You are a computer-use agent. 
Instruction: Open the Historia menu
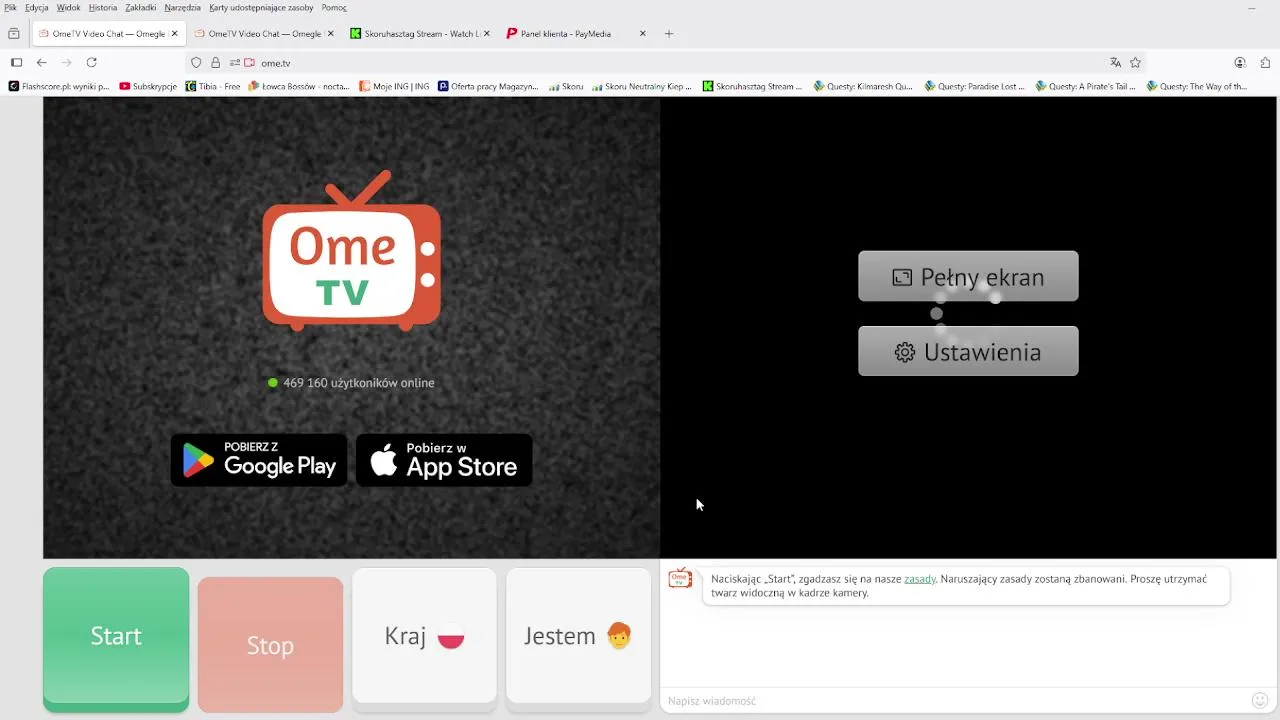coord(103,7)
